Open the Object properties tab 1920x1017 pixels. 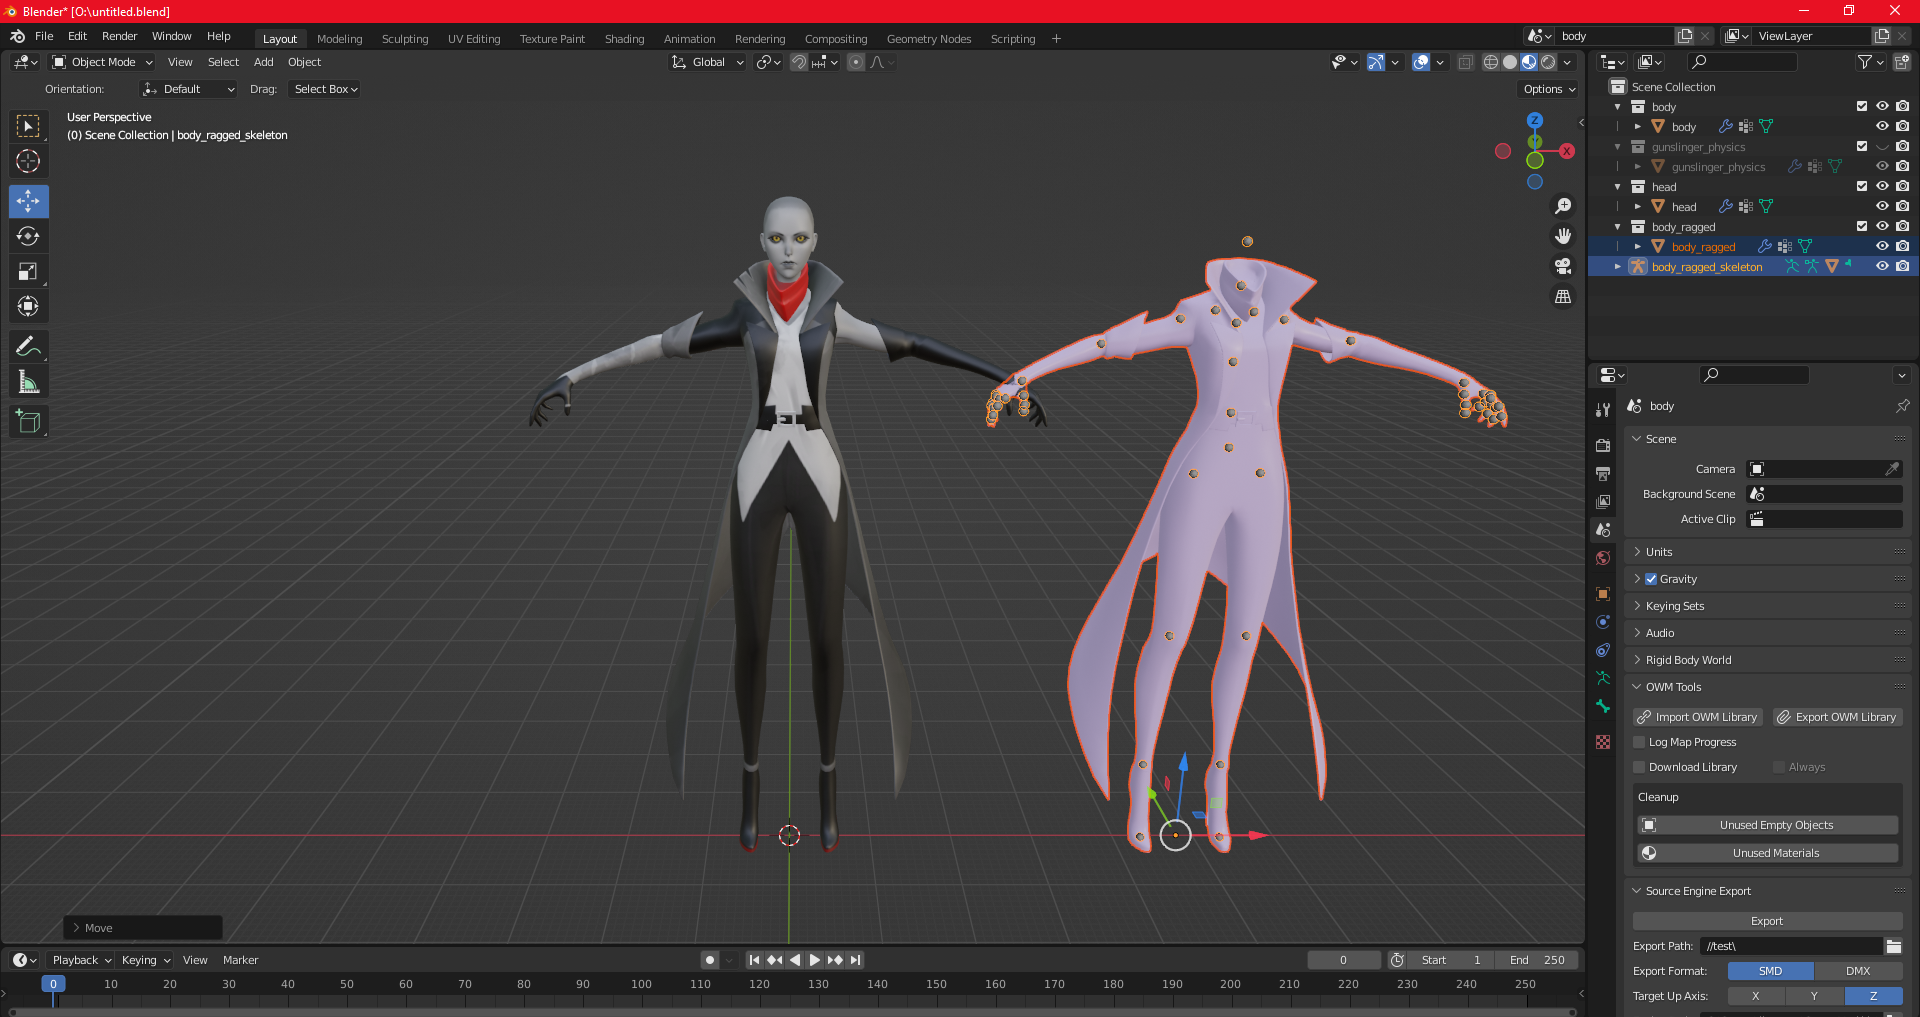[x=1603, y=594]
